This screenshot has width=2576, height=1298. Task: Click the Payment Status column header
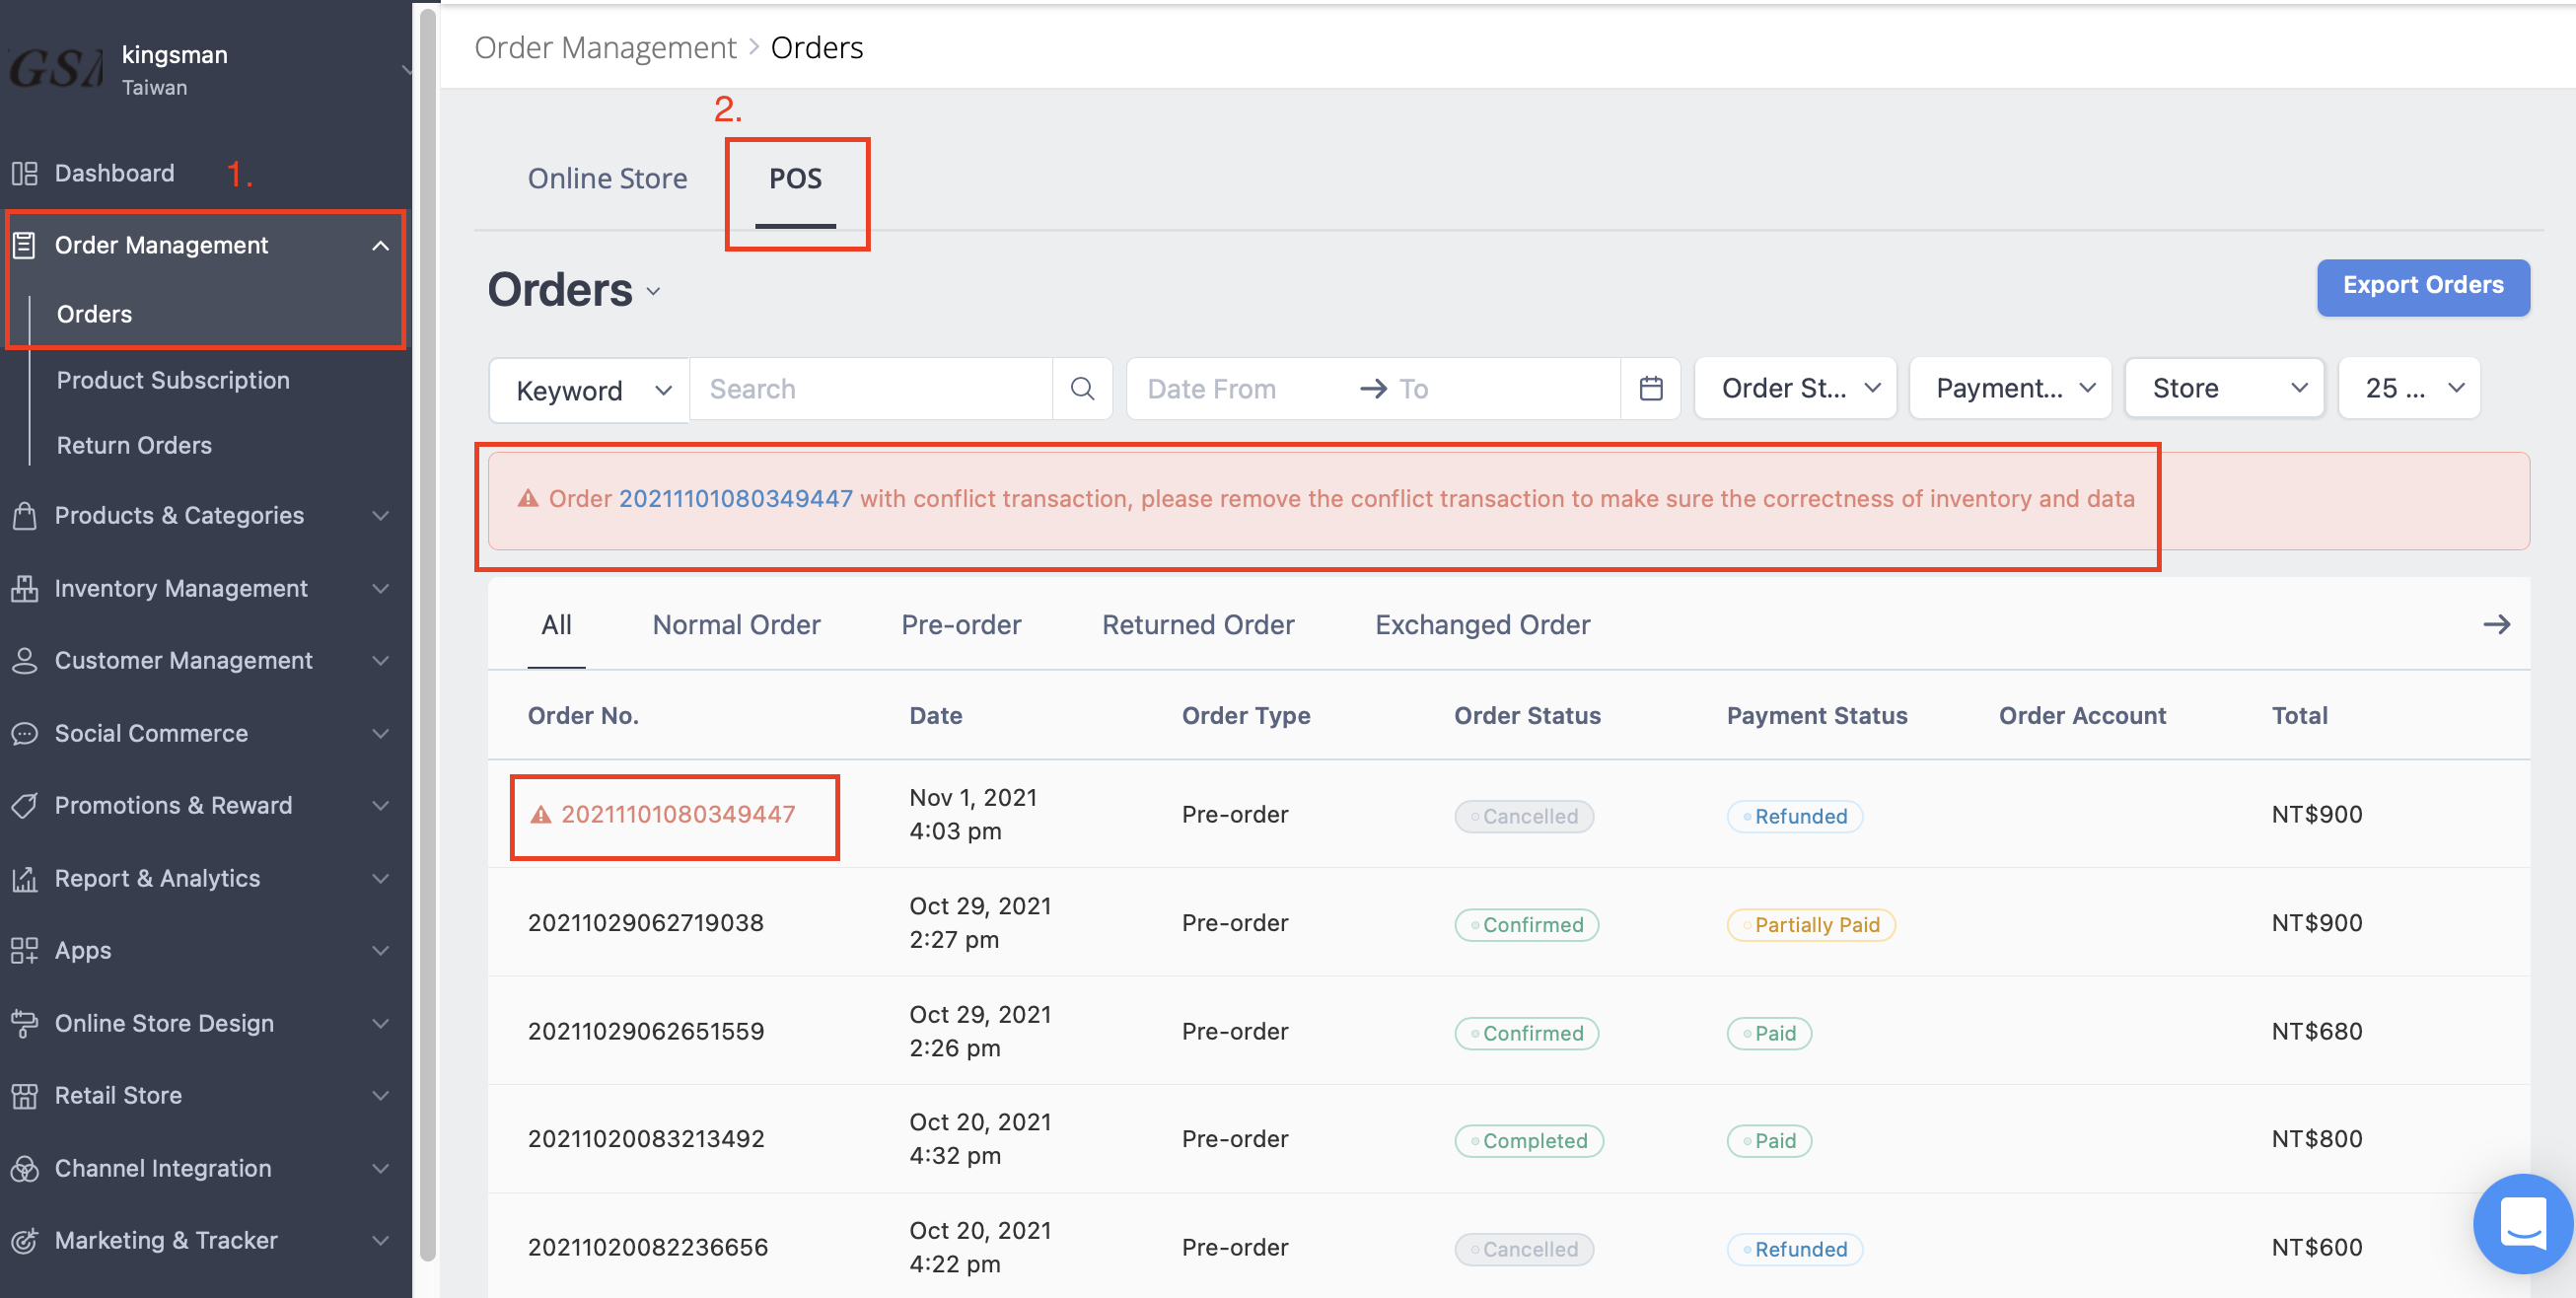click(1816, 715)
